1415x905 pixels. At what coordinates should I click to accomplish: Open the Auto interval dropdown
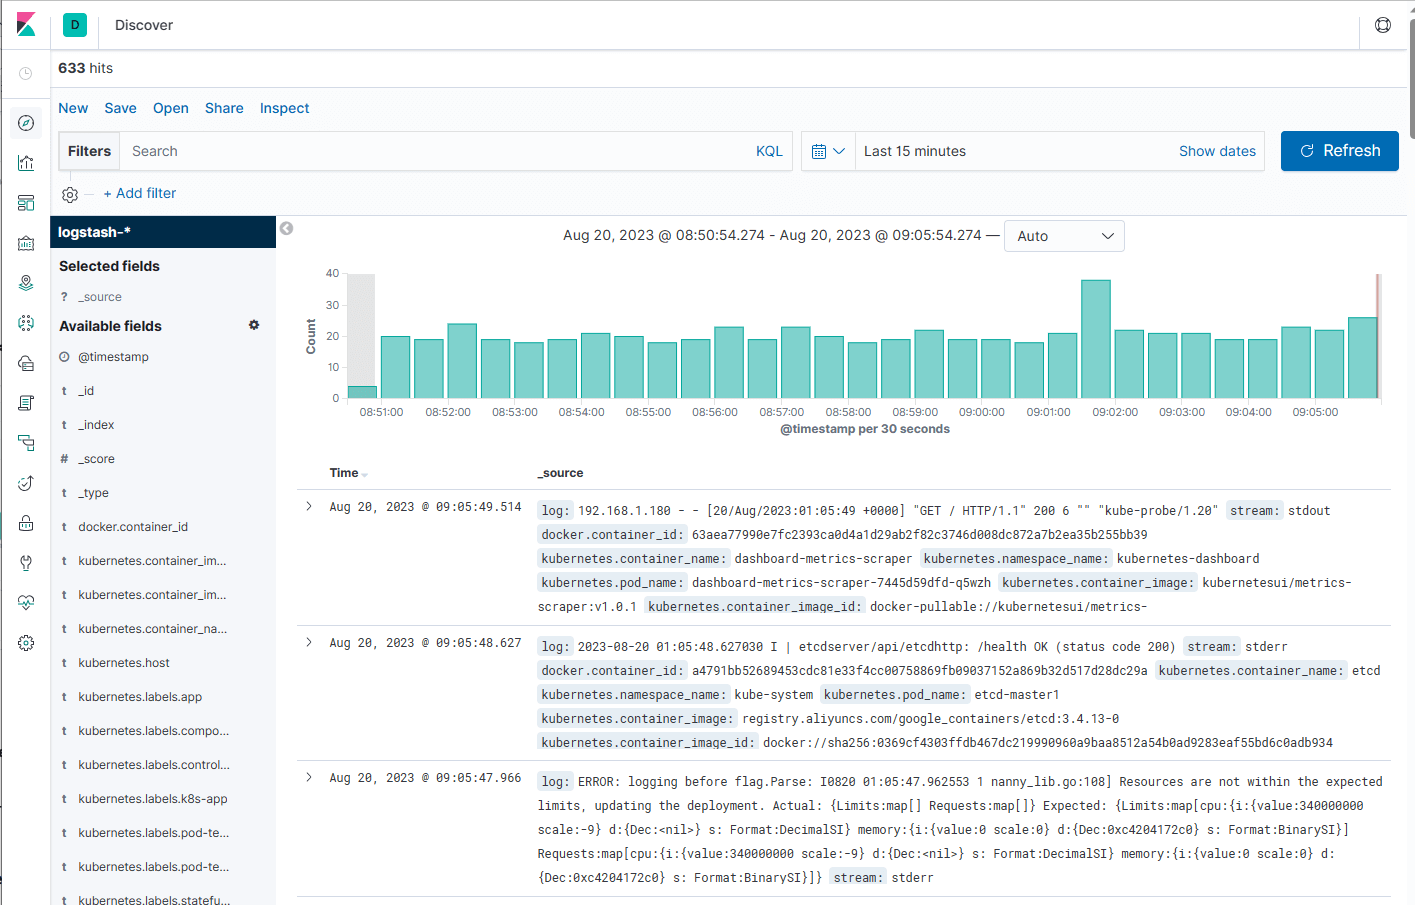[1064, 236]
